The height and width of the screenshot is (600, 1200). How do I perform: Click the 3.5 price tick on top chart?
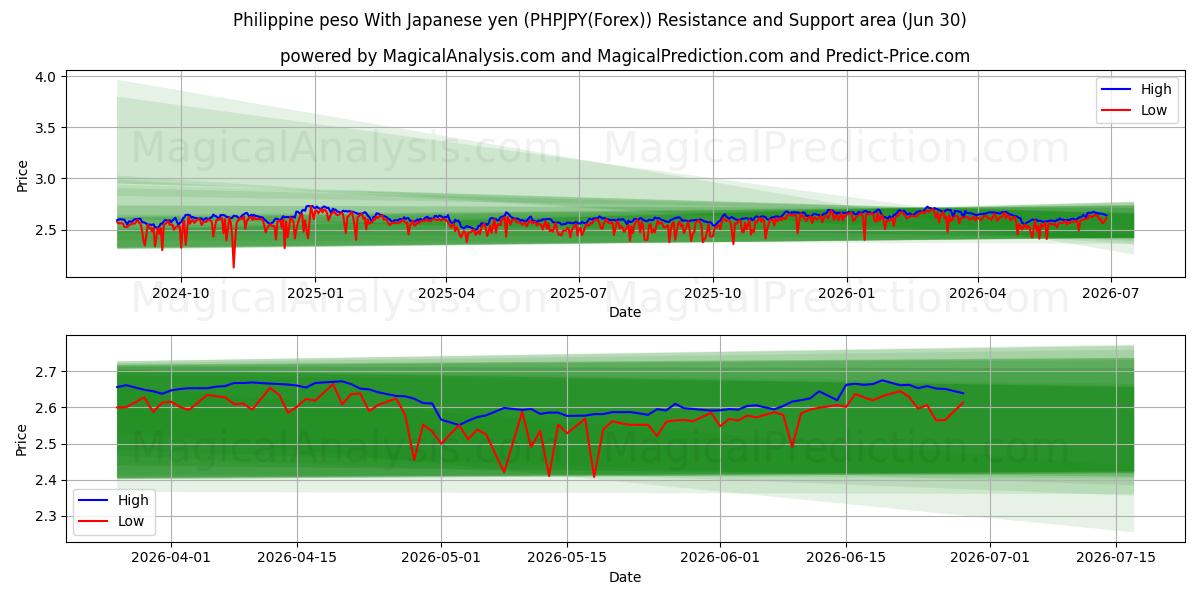tap(48, 128)
